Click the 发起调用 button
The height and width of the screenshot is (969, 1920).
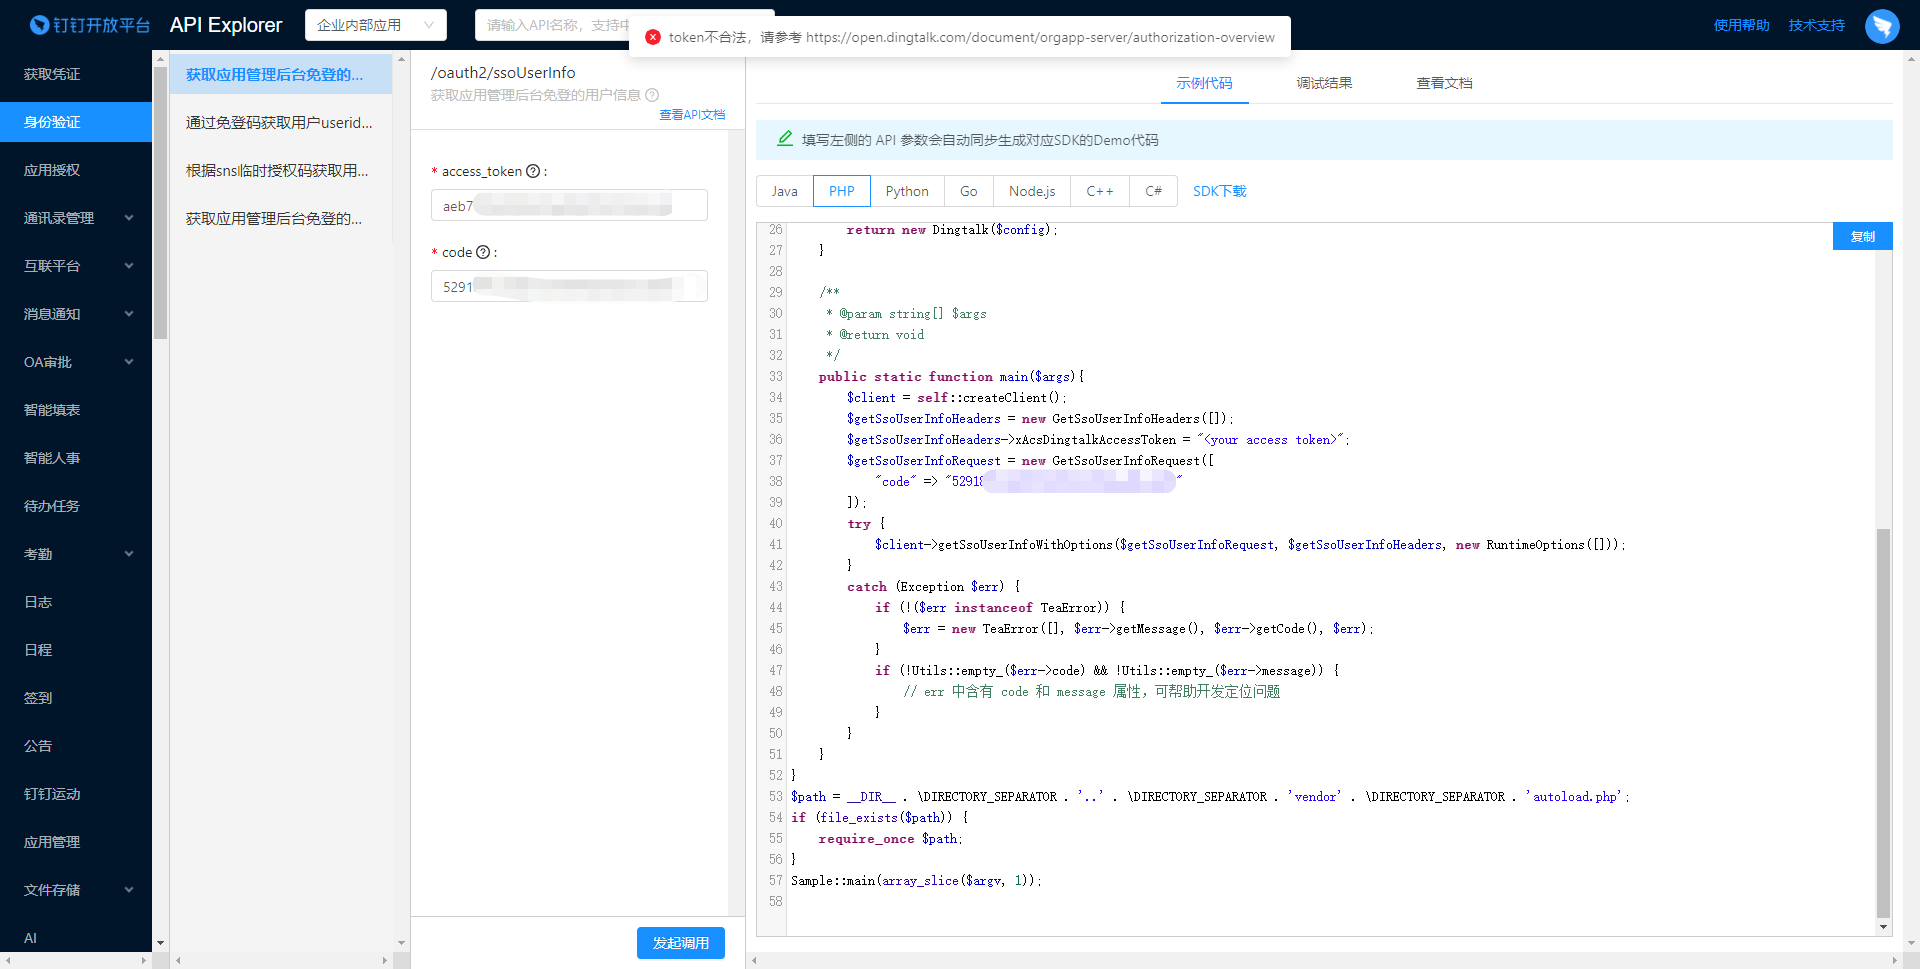point(681,943)
